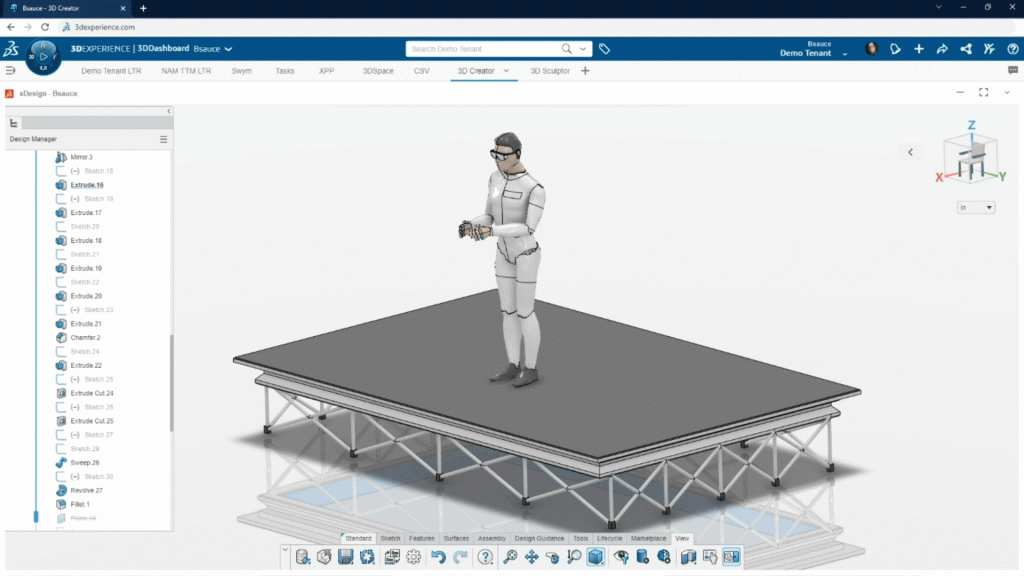The width and height of the screenshot is (1024, 576).
Task: Click the tag icon beside search box
Action: point(604,49)
